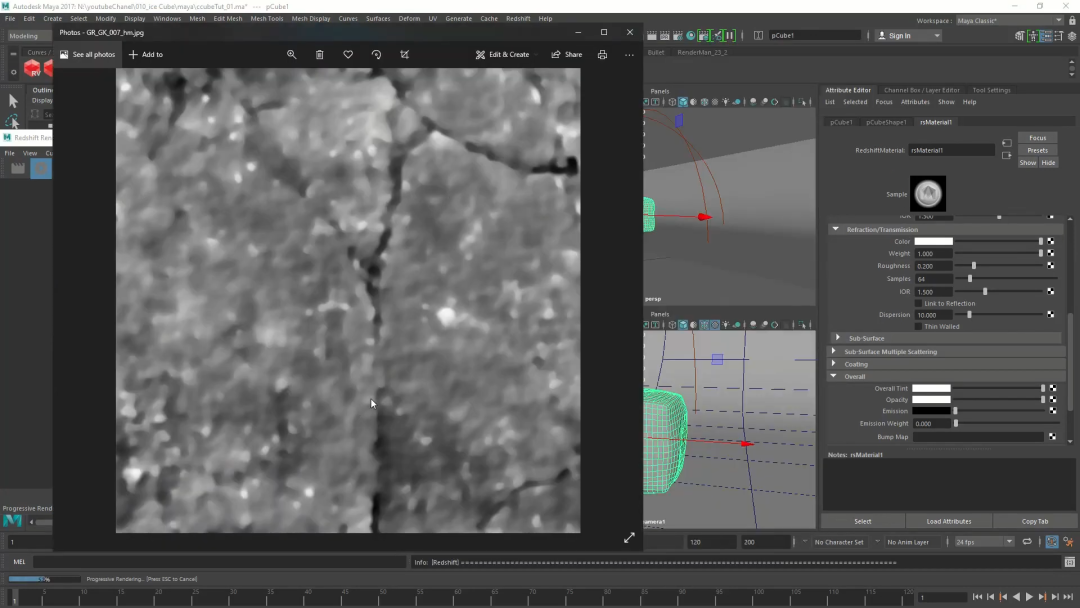Enable the Thin Walled checkbox
1080x608 pixels.
(919, 326)
